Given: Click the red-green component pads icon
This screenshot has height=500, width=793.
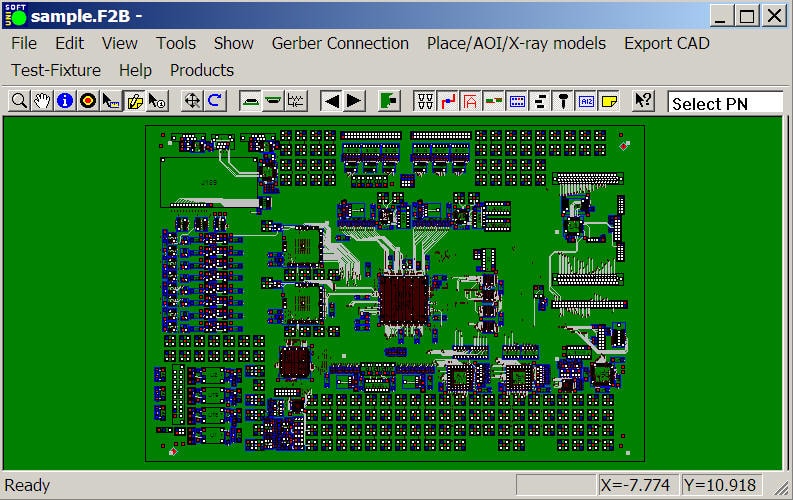Looking at the screenshot, I should point(494,101).
